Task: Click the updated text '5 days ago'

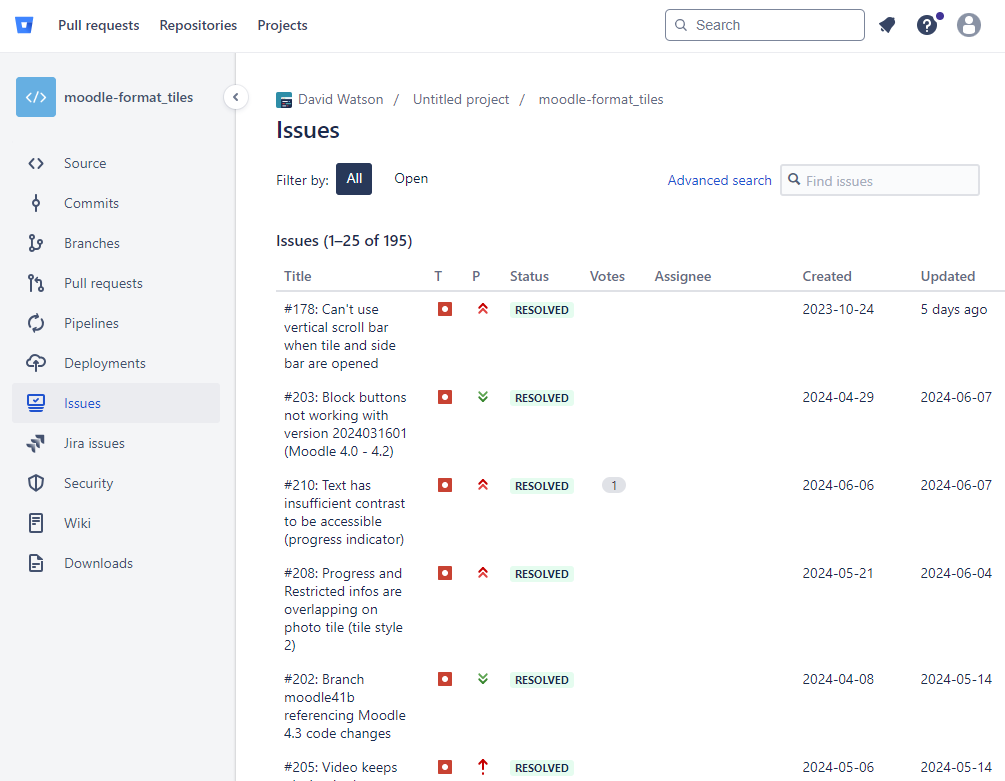Action: pos(954,309)
